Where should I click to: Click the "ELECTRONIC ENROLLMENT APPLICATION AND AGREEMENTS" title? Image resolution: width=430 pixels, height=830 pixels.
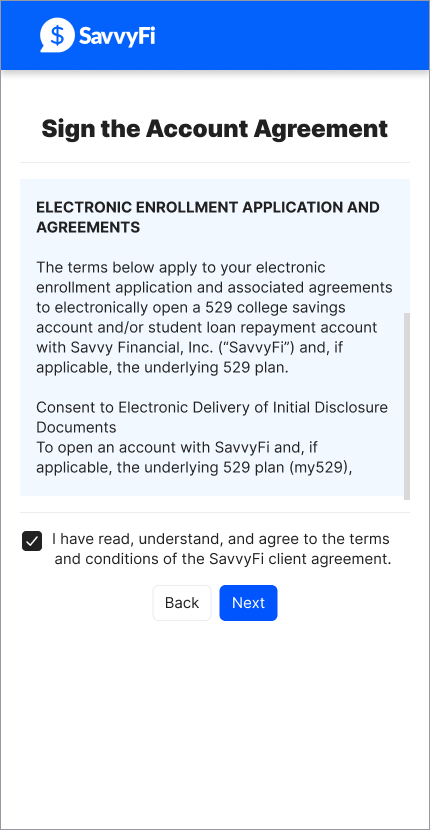coord(208,217)
